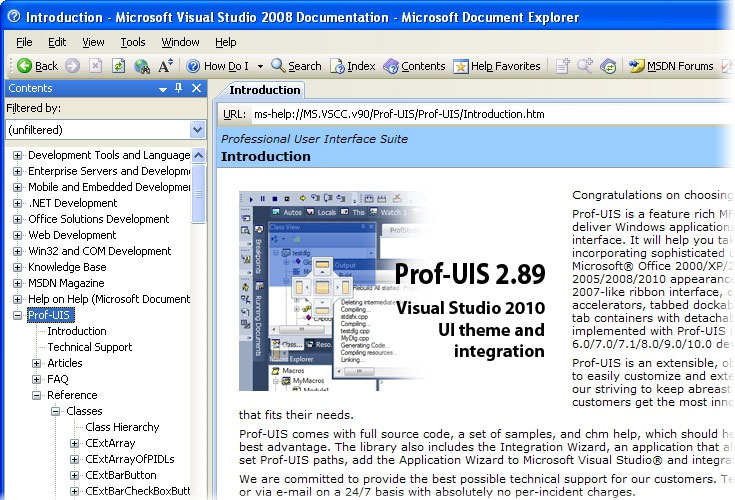Expand the CExtArrayOfPIDLs node
The image size is (735, 500).
pyautogui.click(x=75, y=459)
